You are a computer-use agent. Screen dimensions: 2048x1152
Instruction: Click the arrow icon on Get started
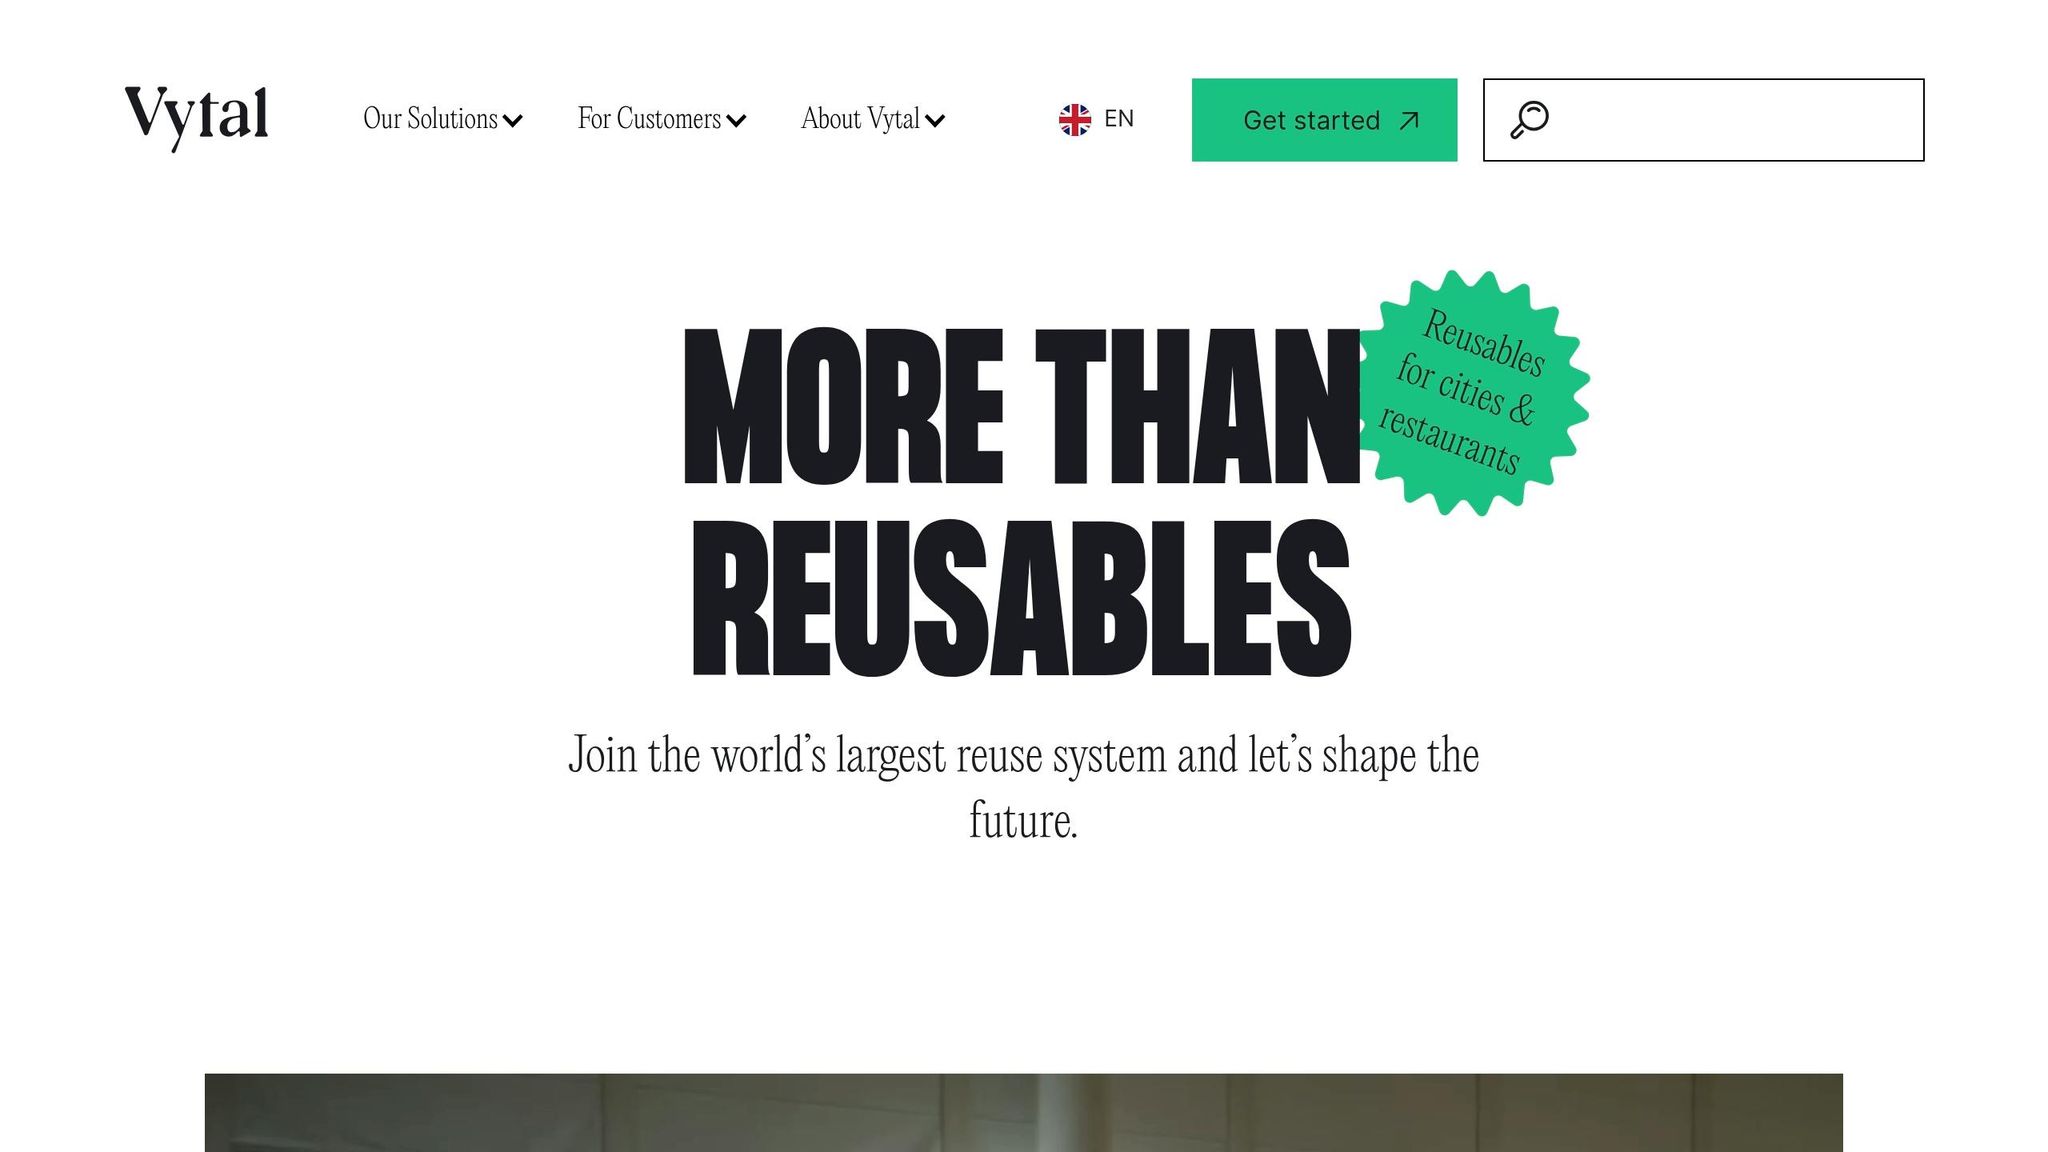1409,121
